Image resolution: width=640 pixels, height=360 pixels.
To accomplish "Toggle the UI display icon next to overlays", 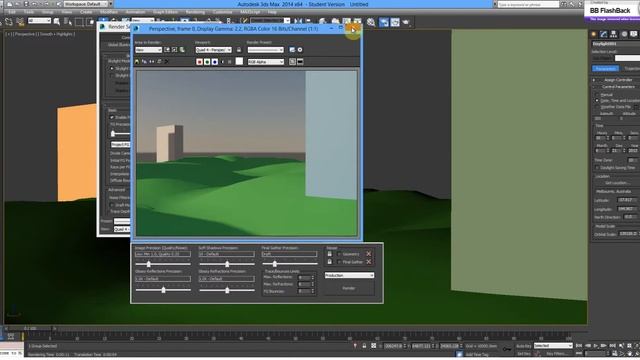I will pyautogui.click(x=300, y=62).
